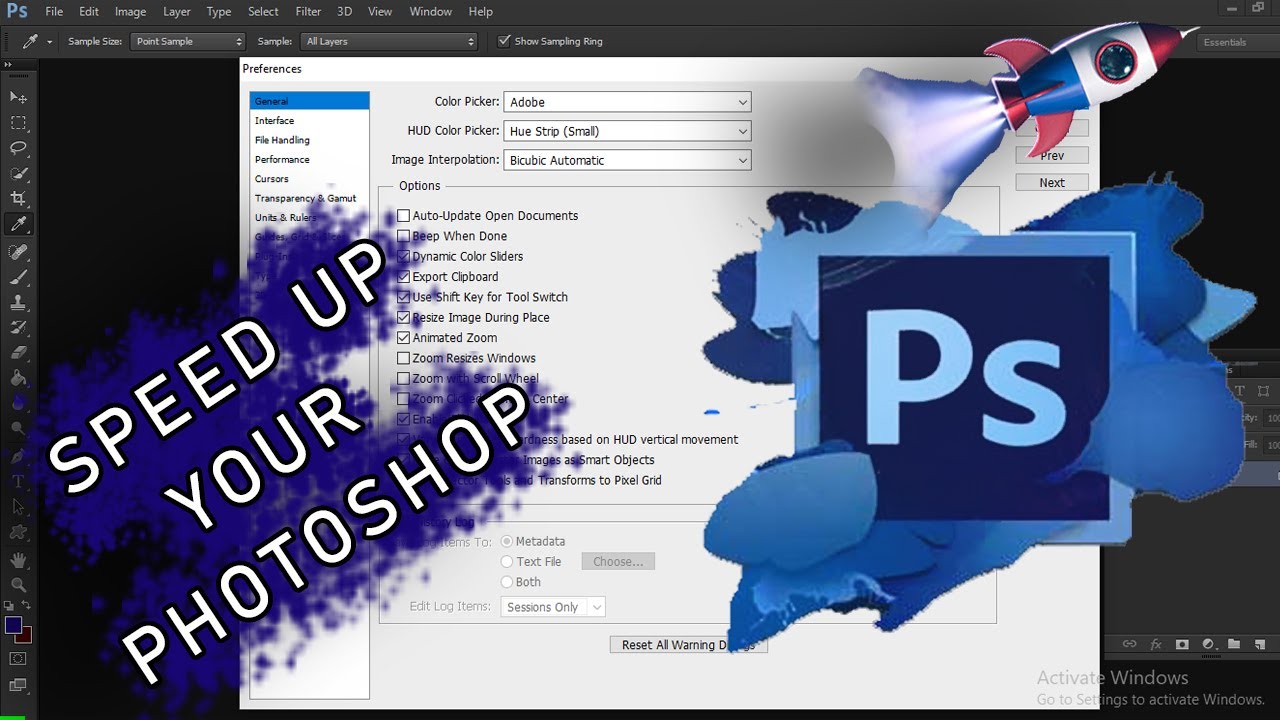Select the Hand tool
The height and width of the screenshot is (720, 1280).
tap(18, 560)
